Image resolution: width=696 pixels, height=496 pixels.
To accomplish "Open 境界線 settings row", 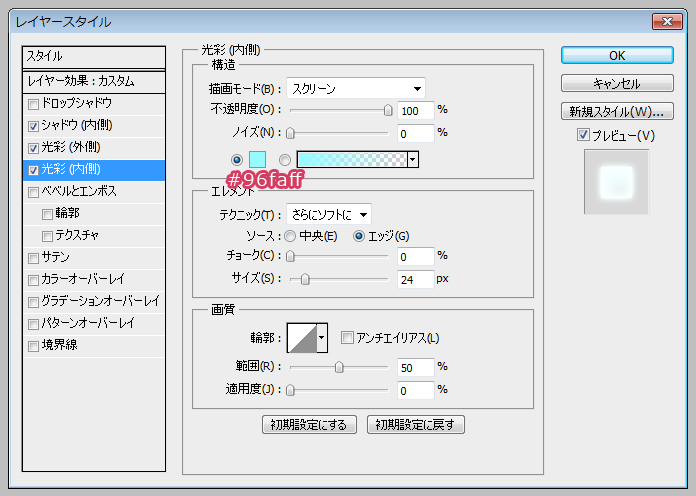I will tap(94, 346).
